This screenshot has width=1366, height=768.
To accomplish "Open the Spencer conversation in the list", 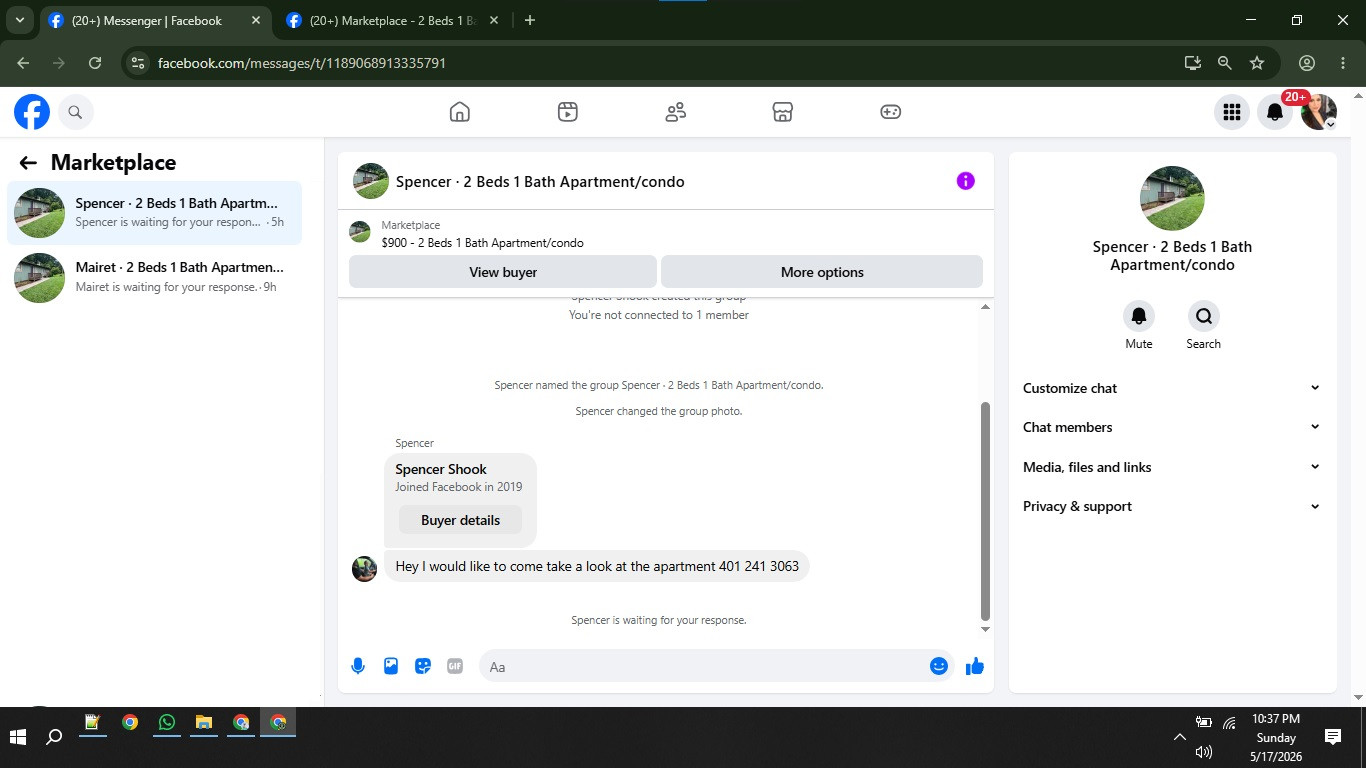I will point(155,213).
